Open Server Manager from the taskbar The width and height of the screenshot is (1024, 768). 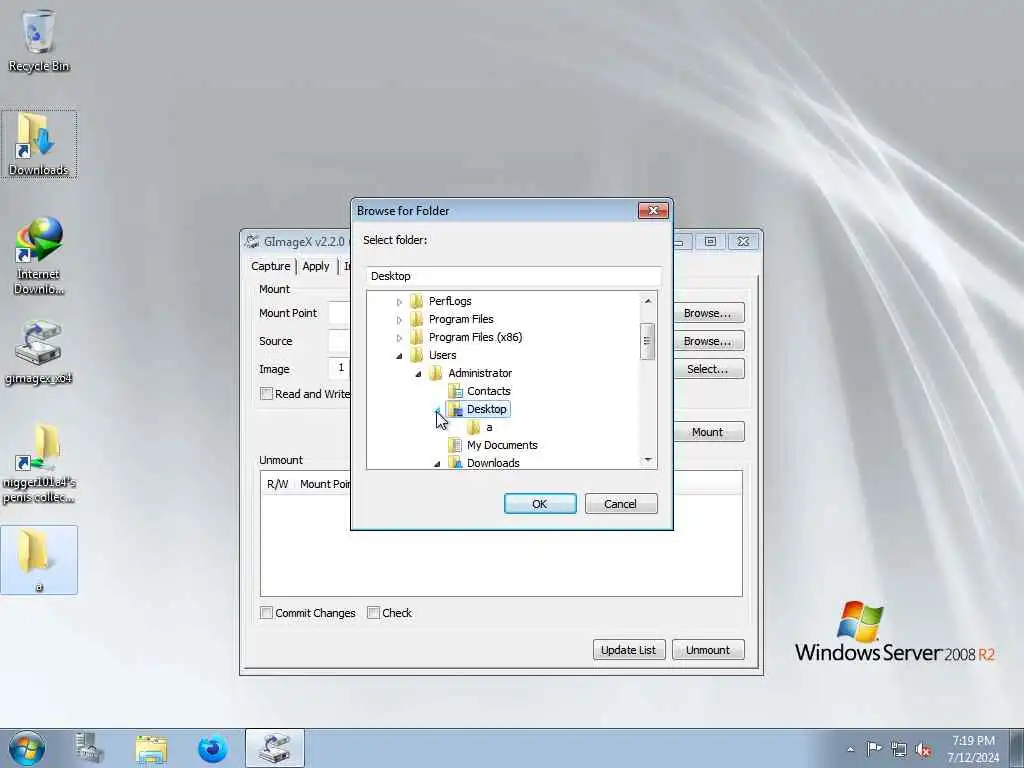click(89, 748)
